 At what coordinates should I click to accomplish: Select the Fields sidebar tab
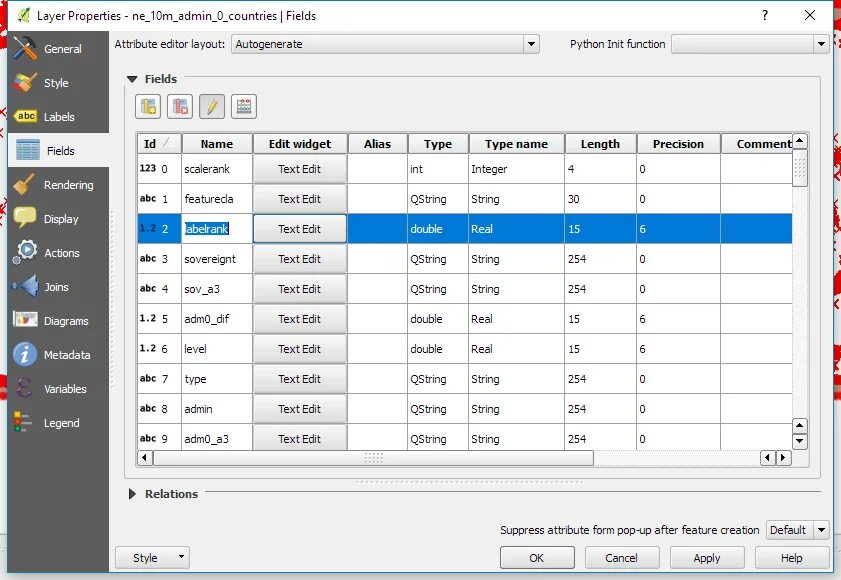pyautogui.click(x=58, y=150)
